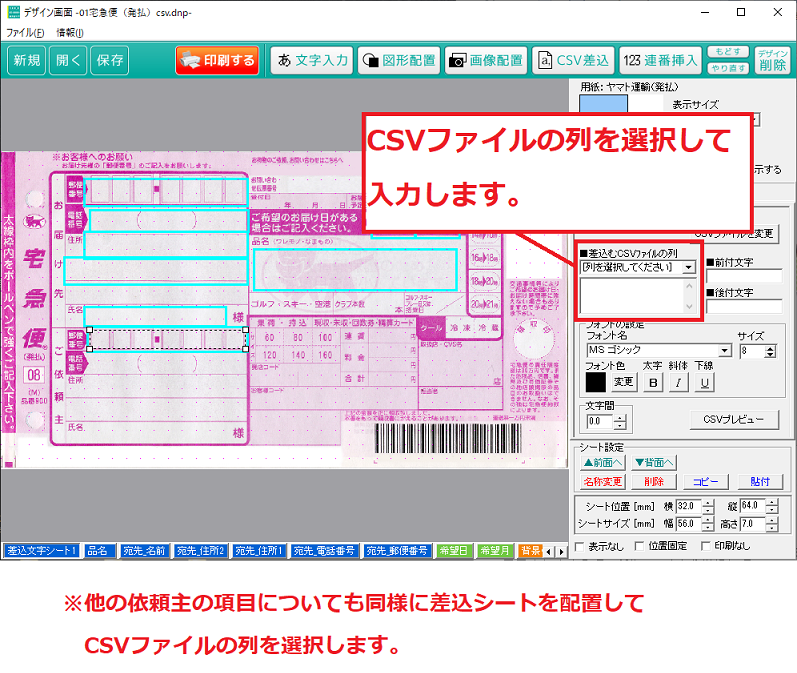This screenshot has height=673, width=797.
Task: Click the 新規 (New) toolbar button
Action: click(x=27, y=60)
